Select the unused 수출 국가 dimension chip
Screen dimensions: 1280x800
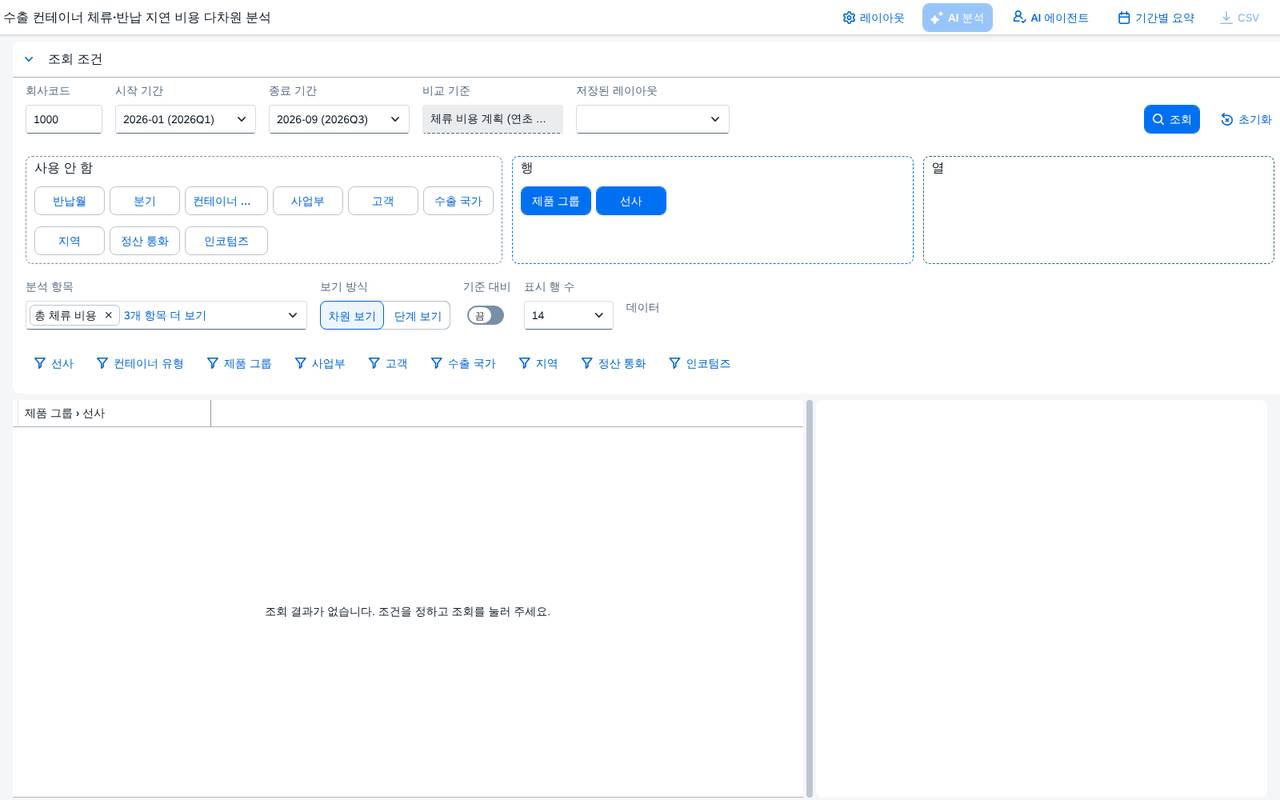tap(458, 201)
